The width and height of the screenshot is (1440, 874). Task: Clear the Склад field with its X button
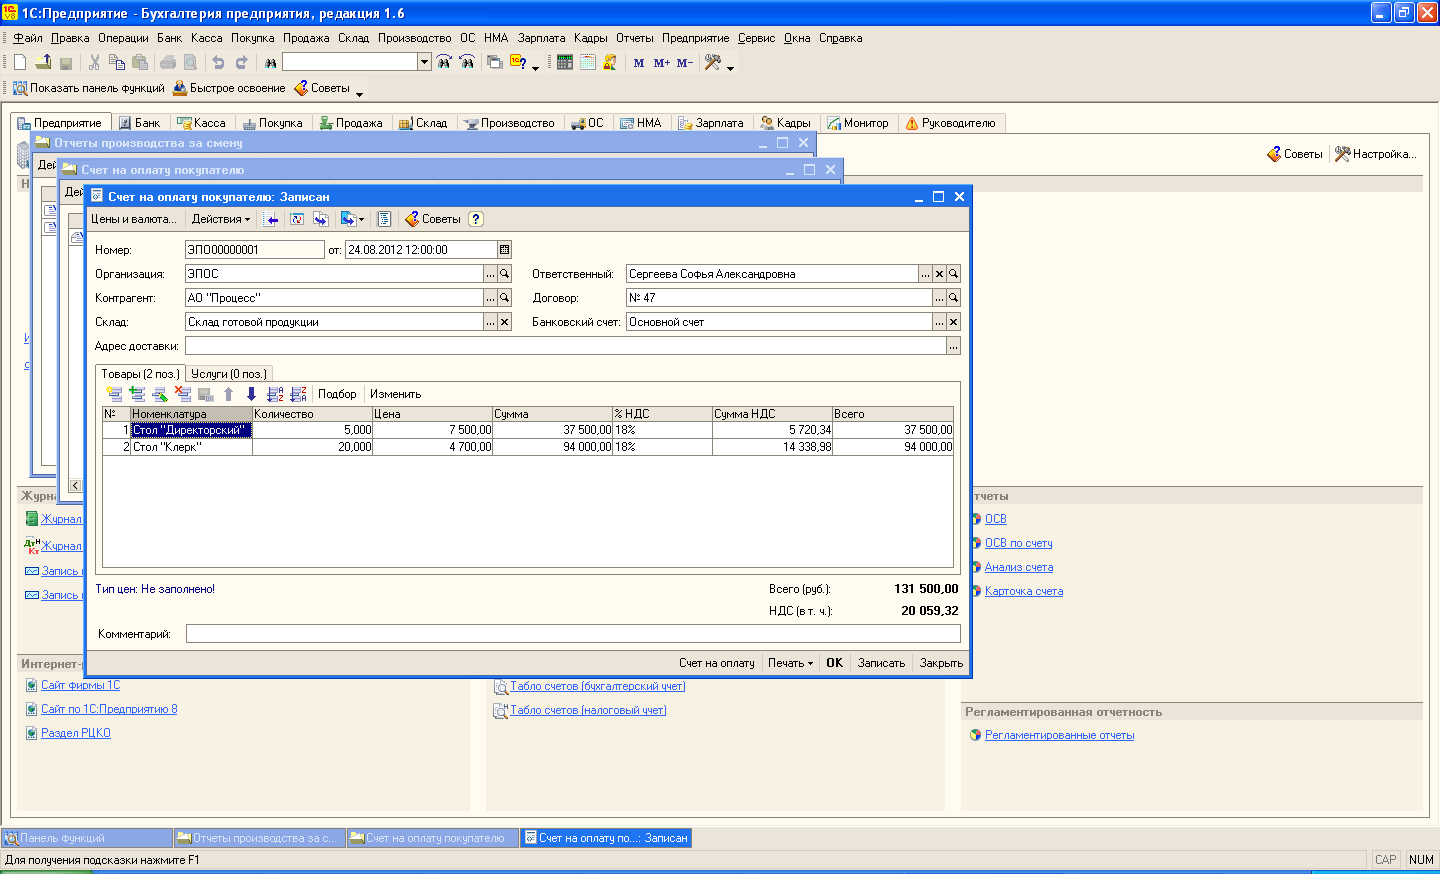click(x=504, y=322)
